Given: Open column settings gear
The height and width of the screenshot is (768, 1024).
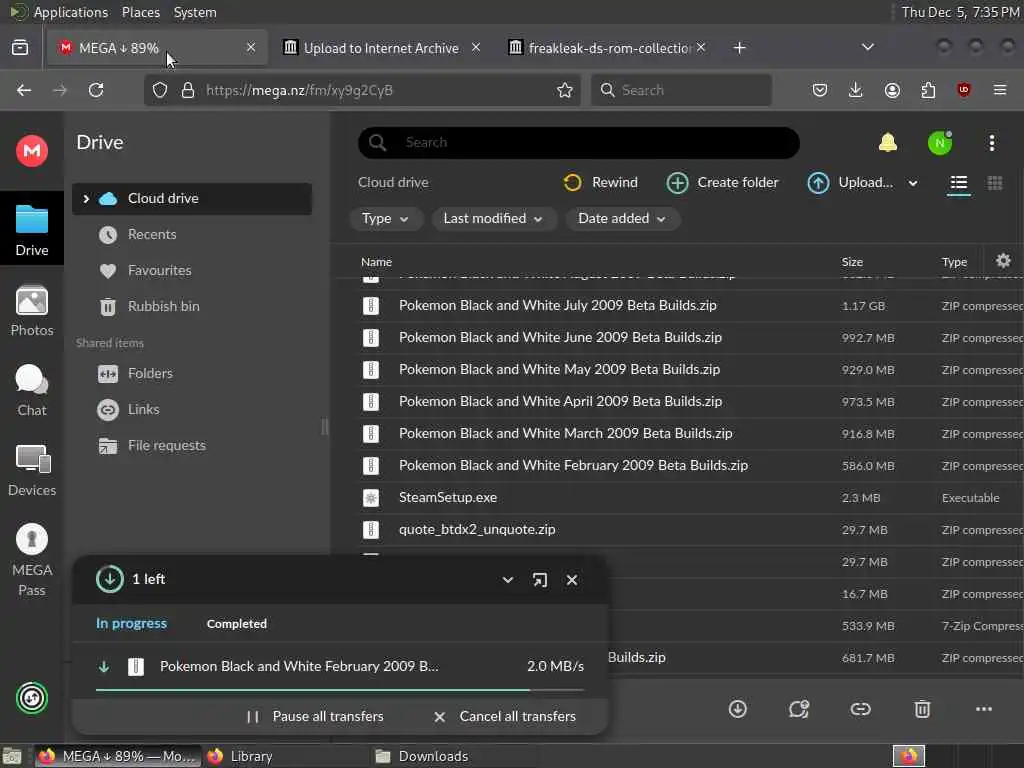Looking at the screenshot, I should tap(1003, 261).
